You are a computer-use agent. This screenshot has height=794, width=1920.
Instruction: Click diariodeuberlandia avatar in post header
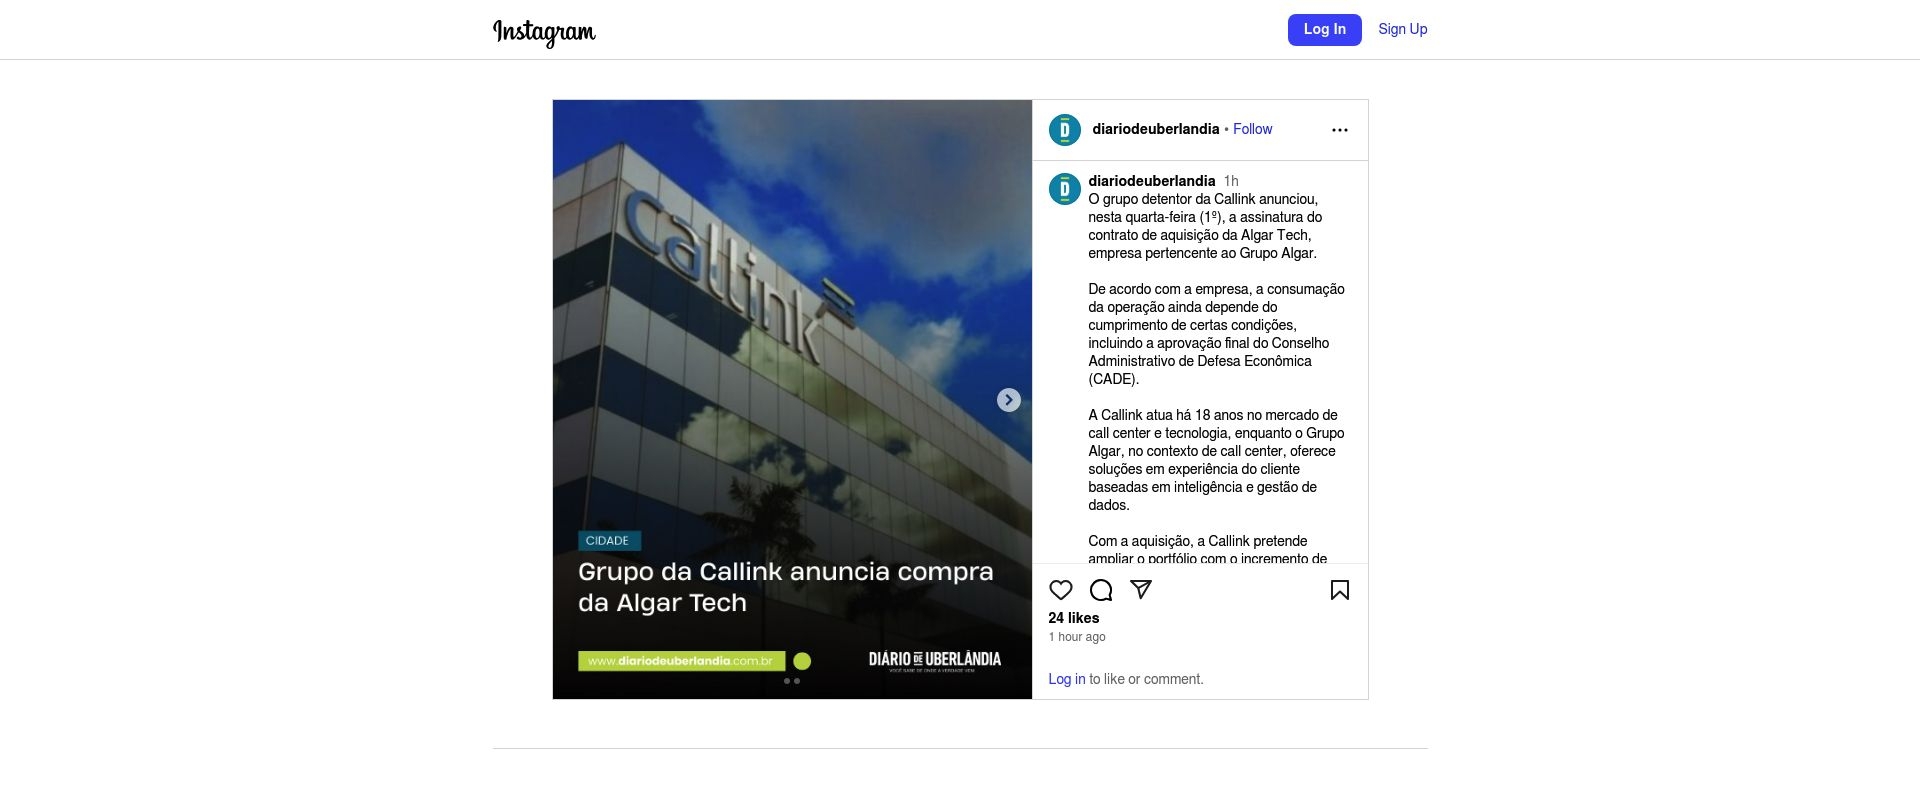point(1065,130)
